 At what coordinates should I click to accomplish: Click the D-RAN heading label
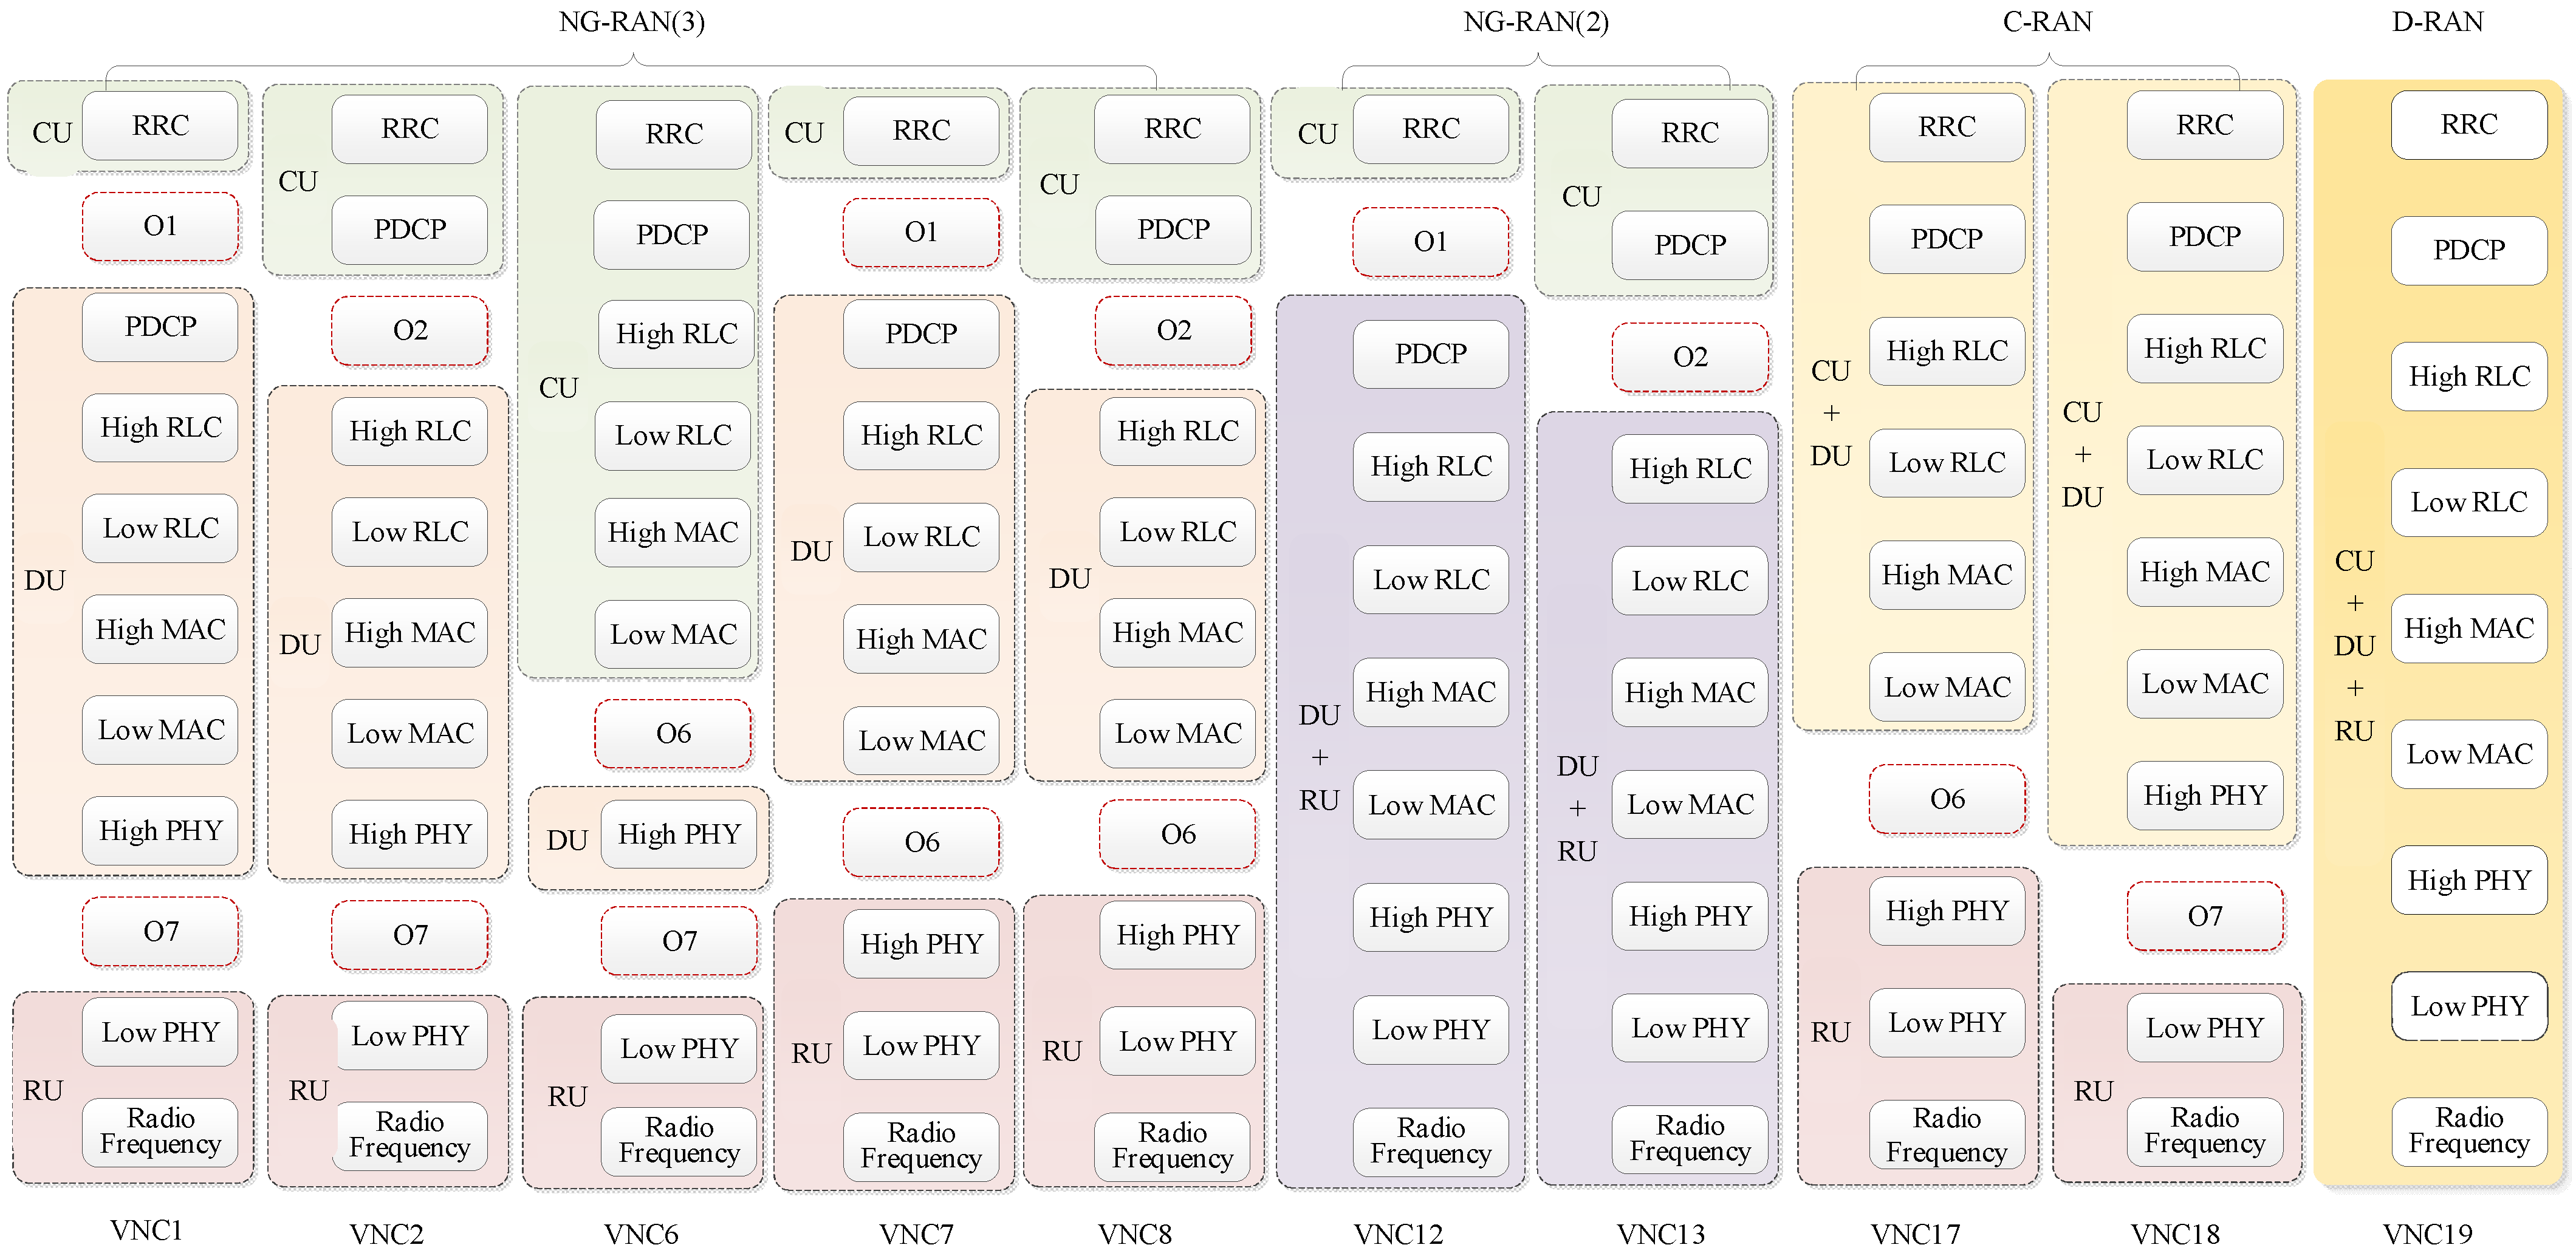2436,22
